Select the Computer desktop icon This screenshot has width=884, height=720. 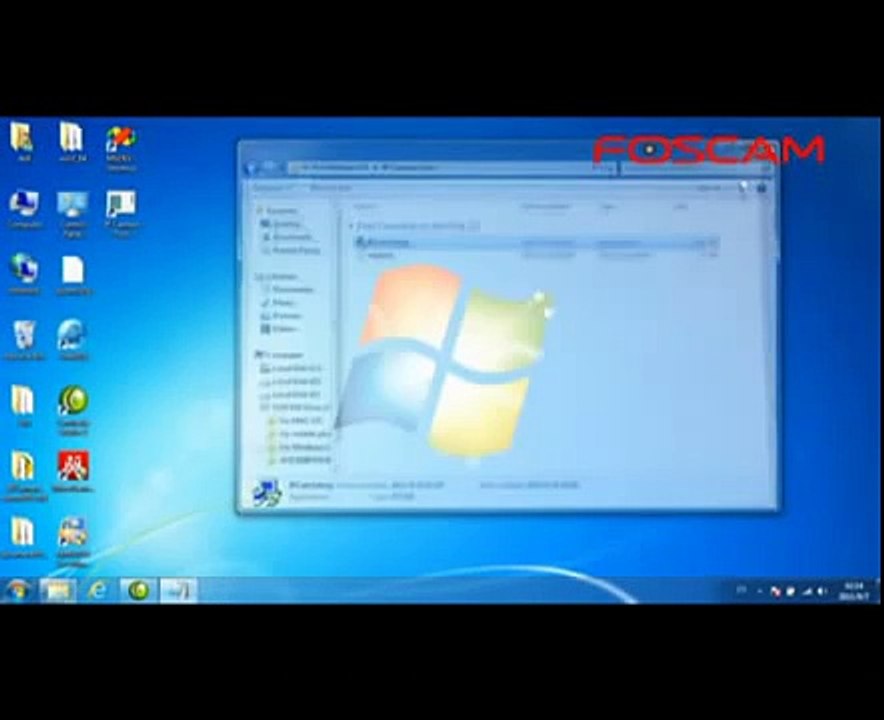(24, 209)
